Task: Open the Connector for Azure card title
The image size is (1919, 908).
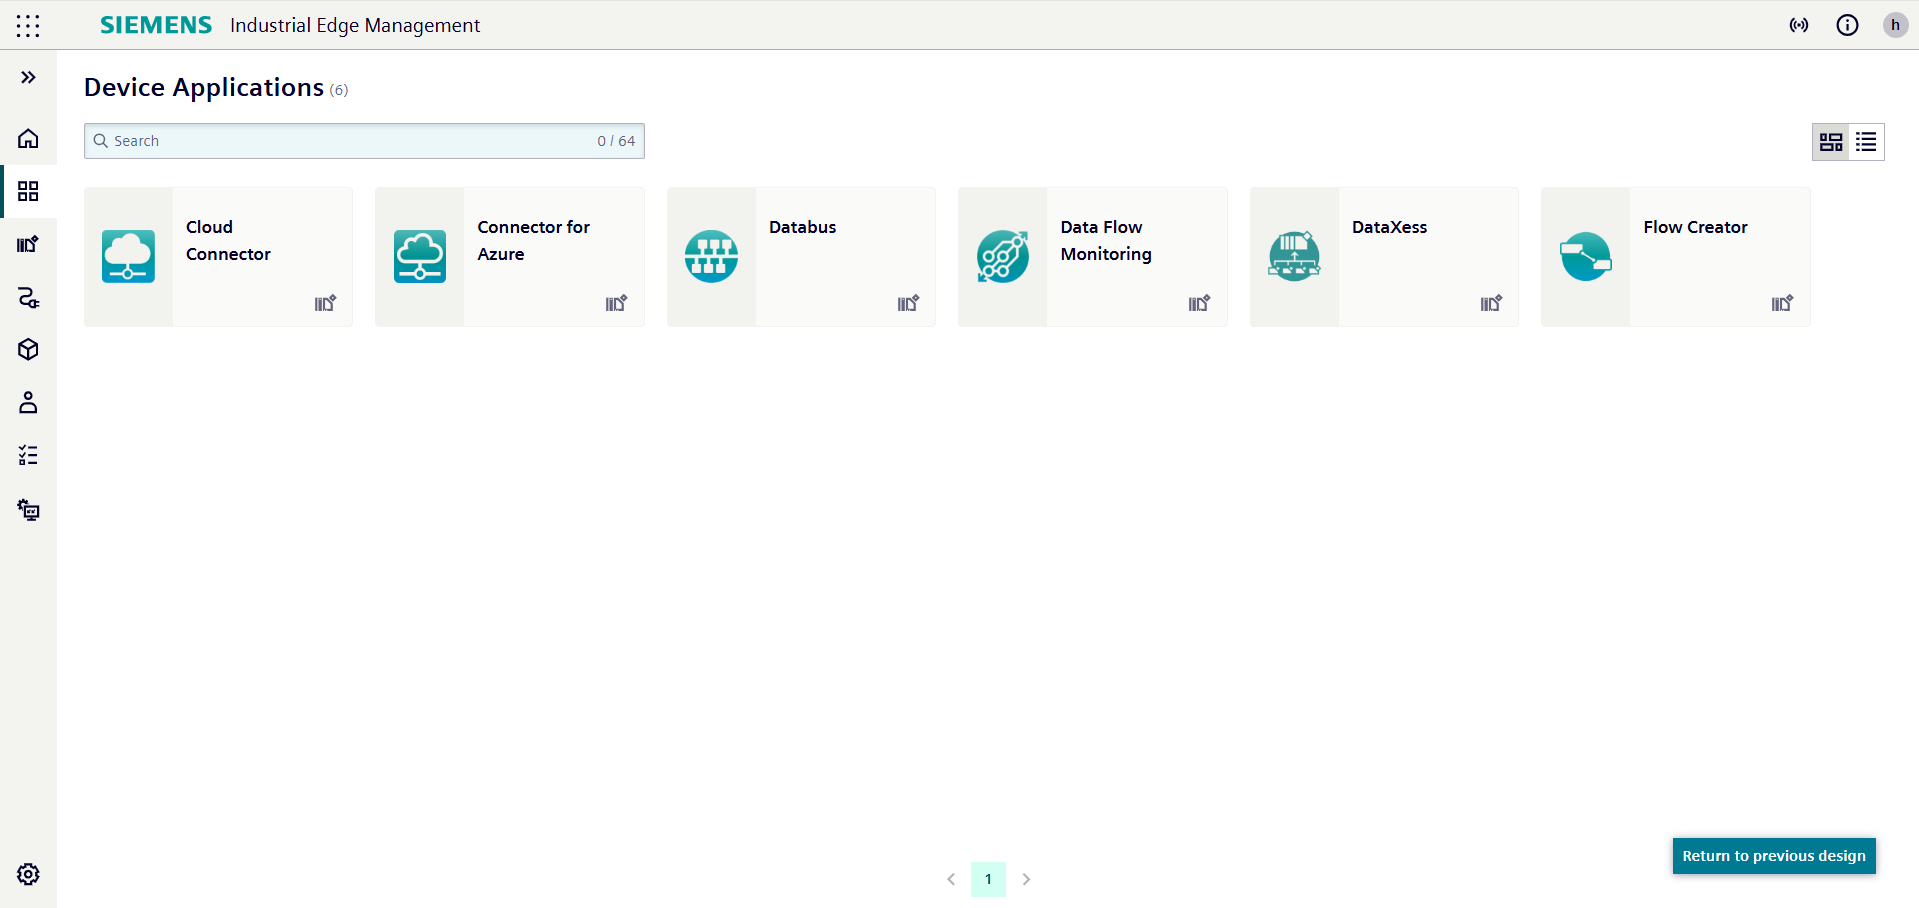Action: 533,240
